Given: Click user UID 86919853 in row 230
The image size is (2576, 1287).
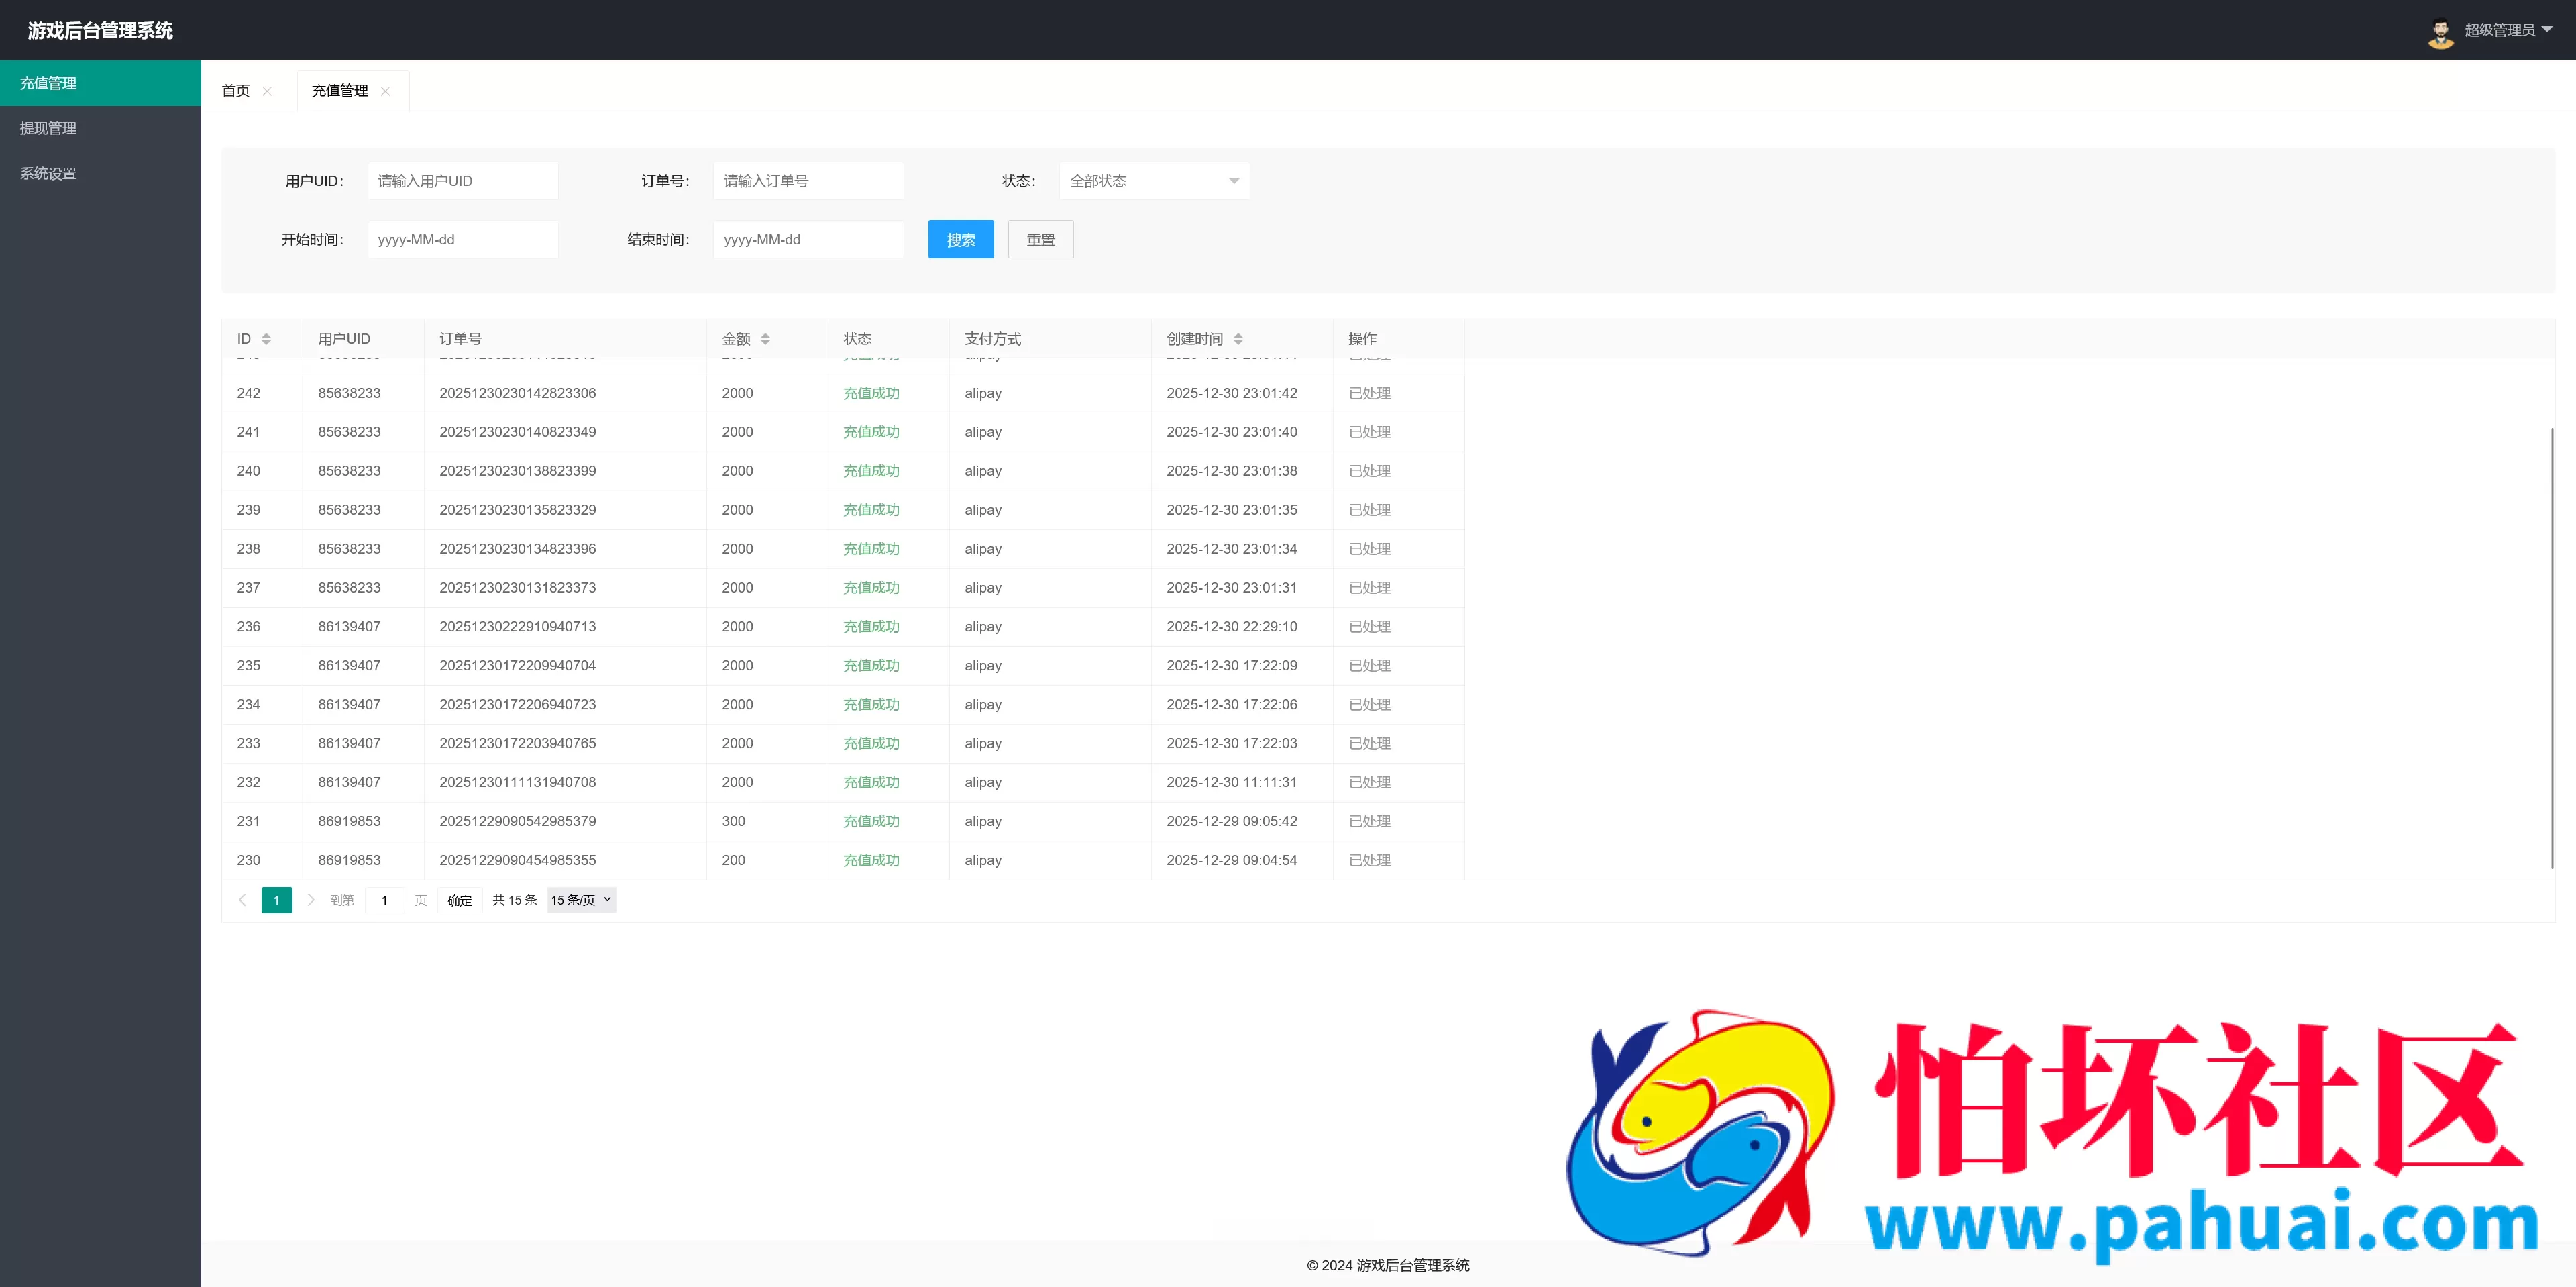Looking at the screenshot, I should pos(349,861).
